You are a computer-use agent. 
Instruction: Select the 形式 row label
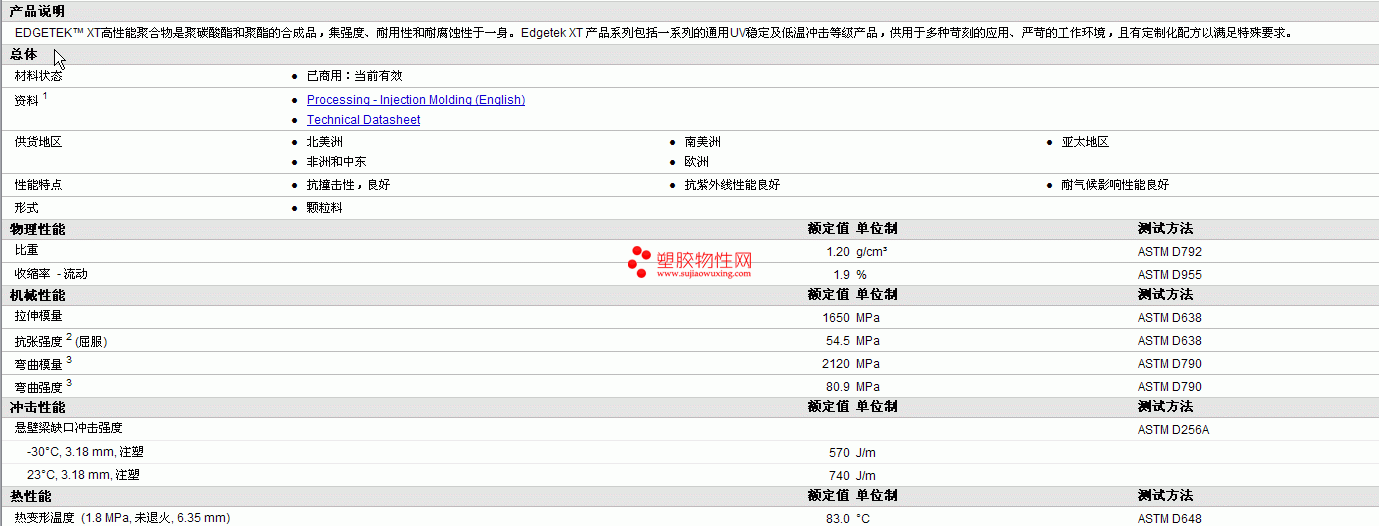(27, 207)
